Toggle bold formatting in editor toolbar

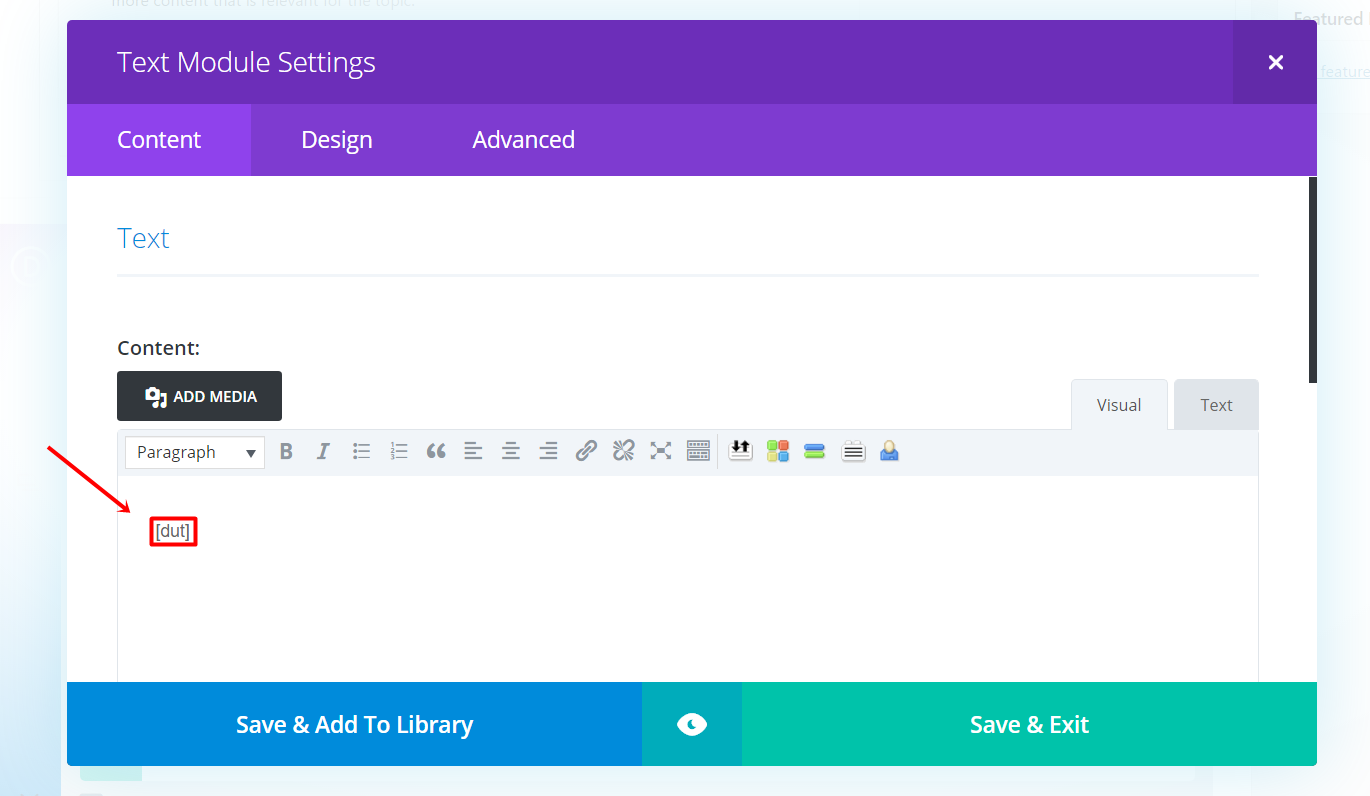pyautogui.click(x=286, y=452)
